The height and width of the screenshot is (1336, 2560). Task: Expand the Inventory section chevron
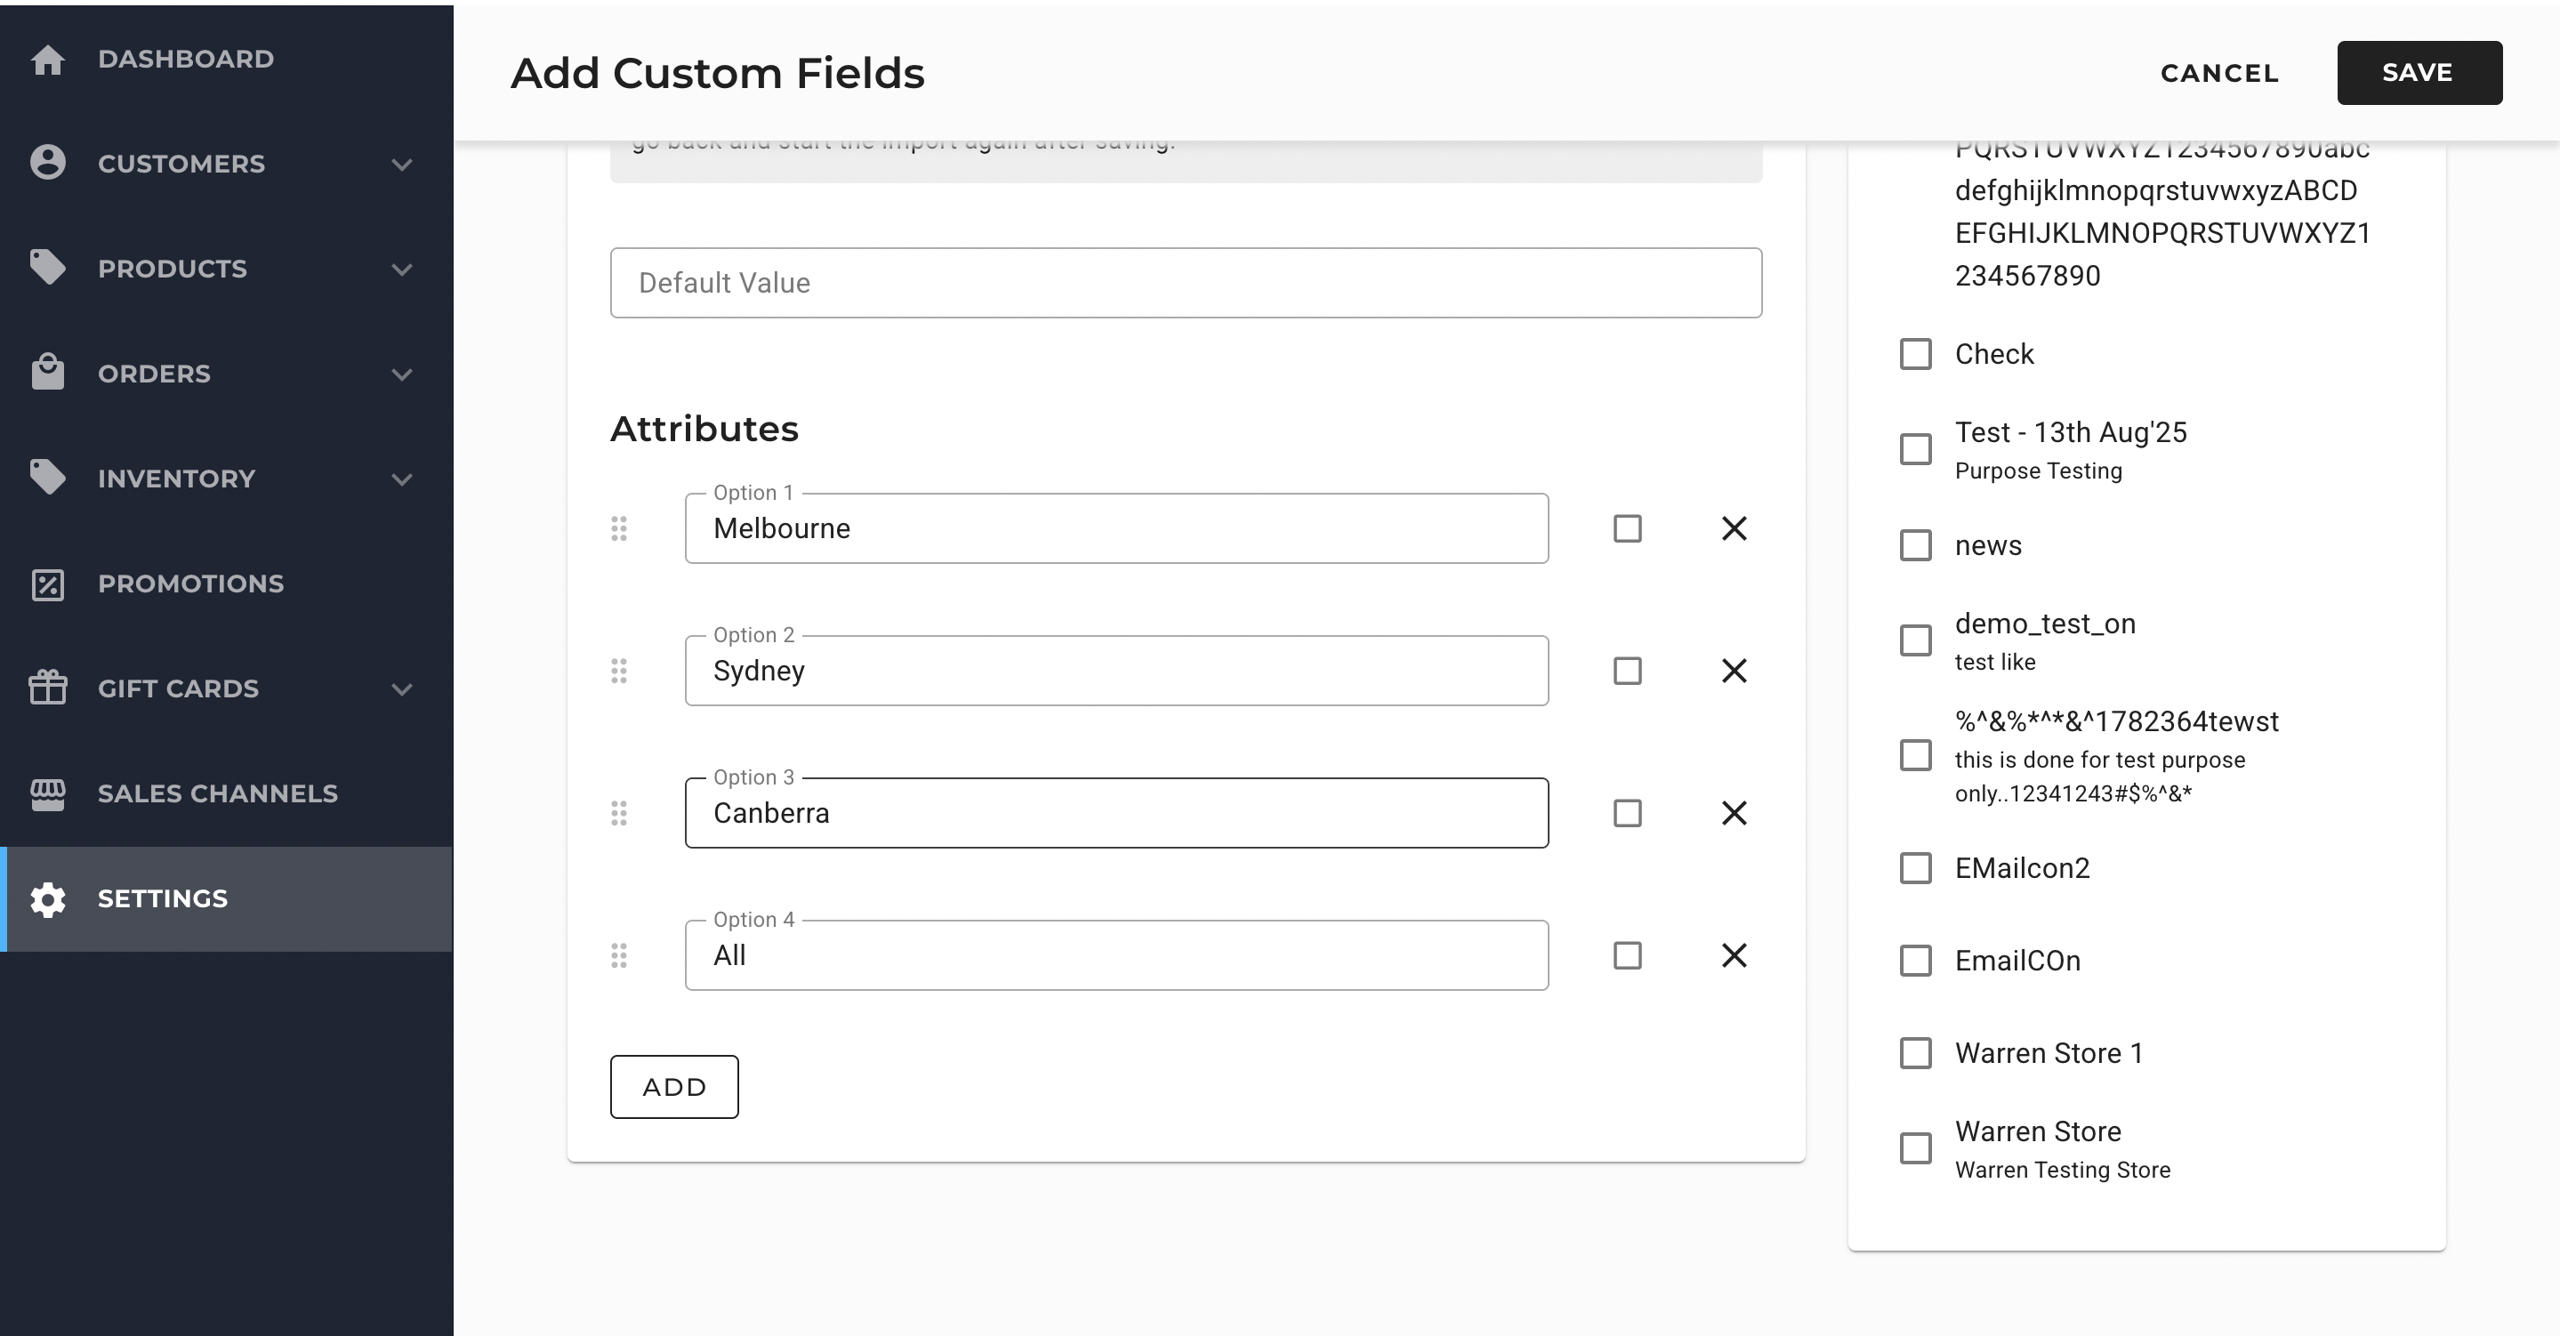[402, 479]
